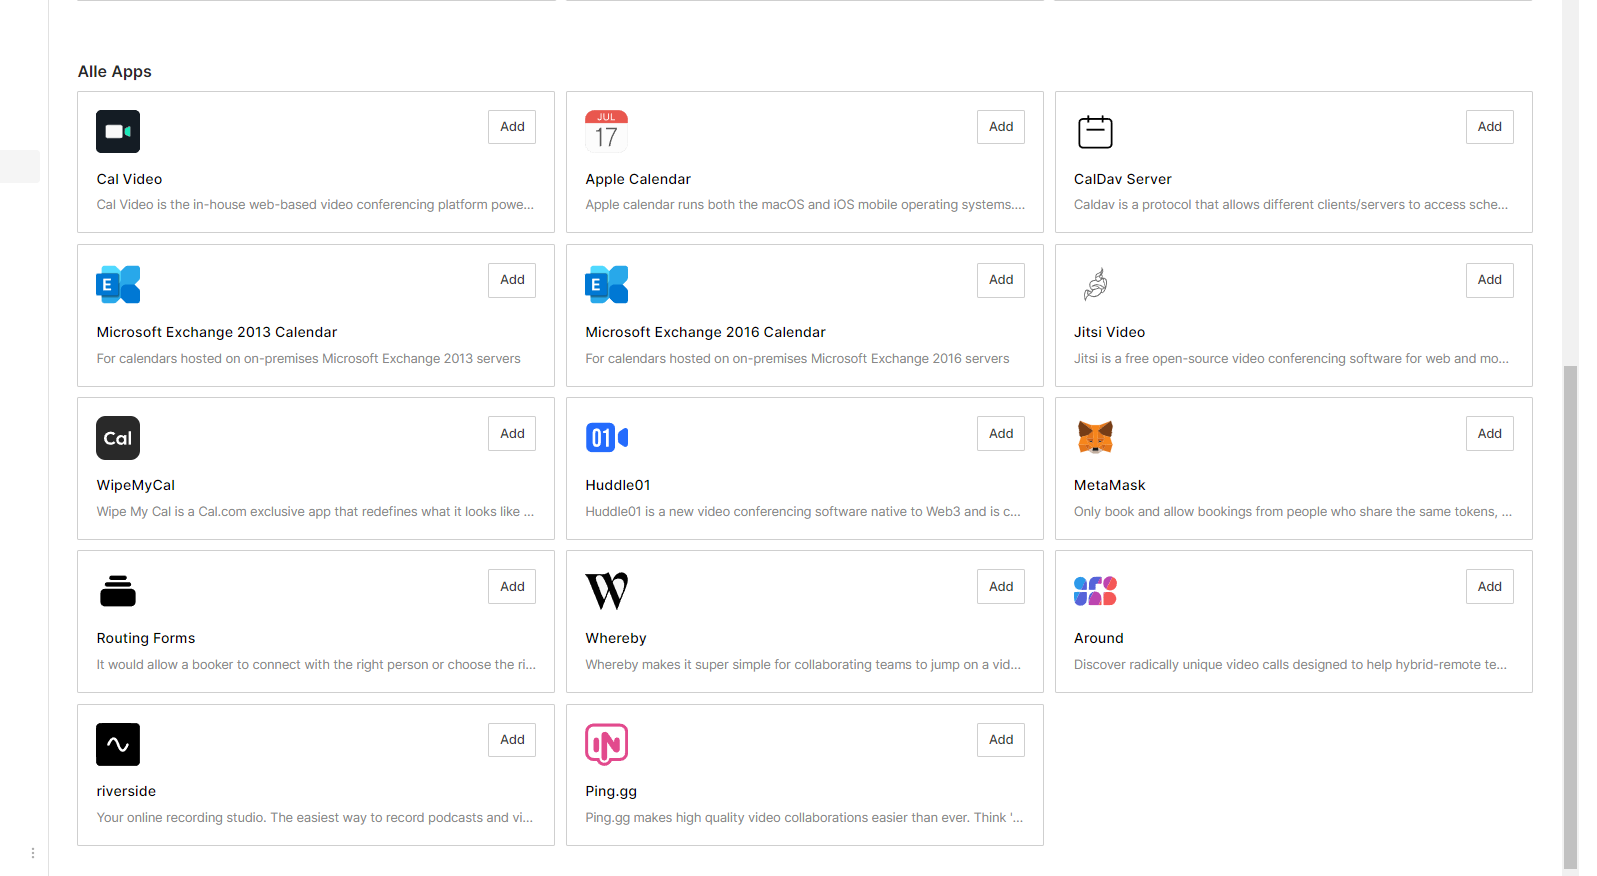Screen dimensions: 1597x876
Task: Select the Apple Calendar icon
Action: 607,131
